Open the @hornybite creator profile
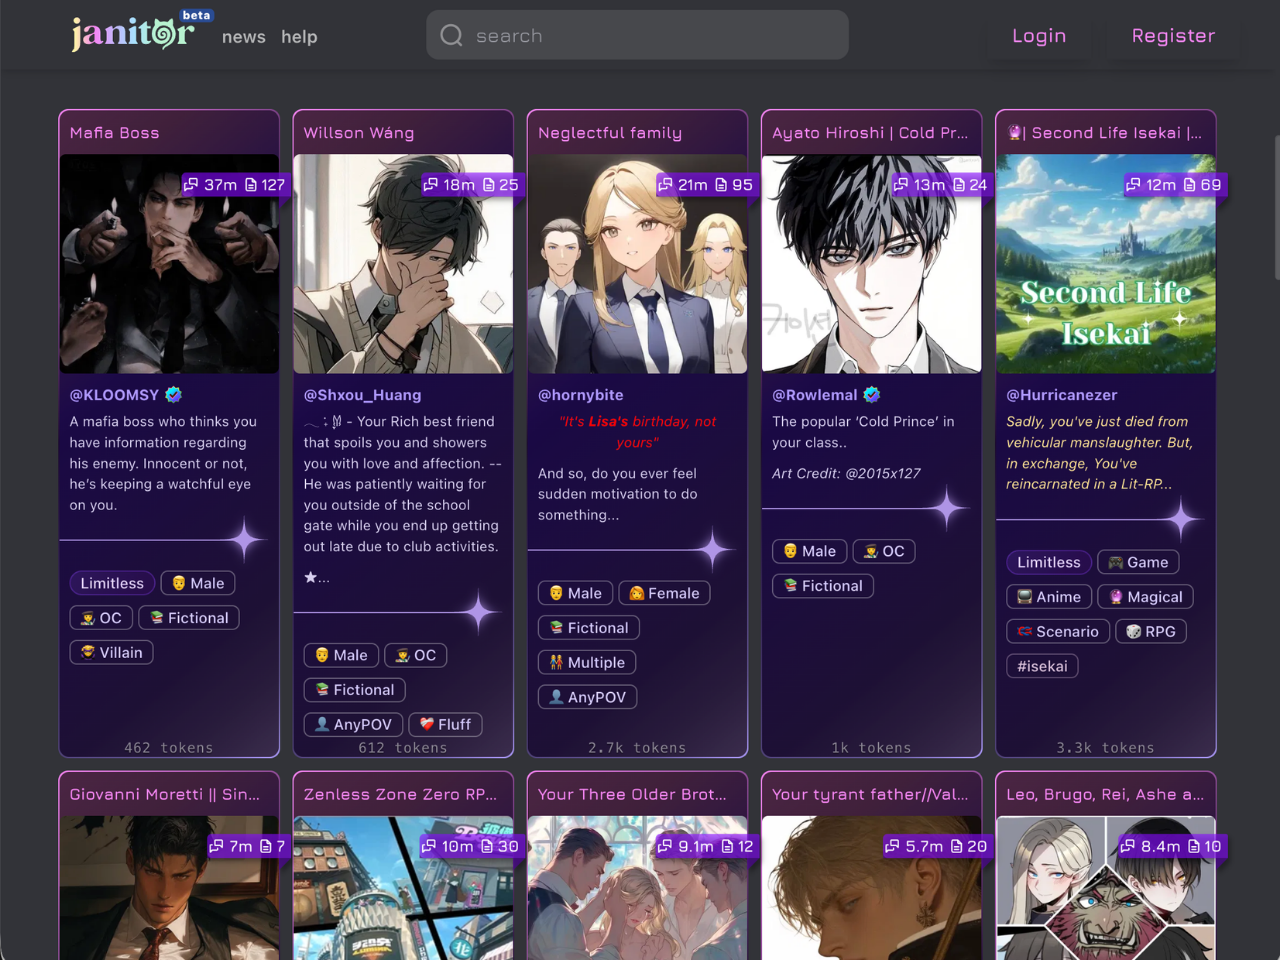Viewport: 1280px width, 960px height. tap(580, 395)
